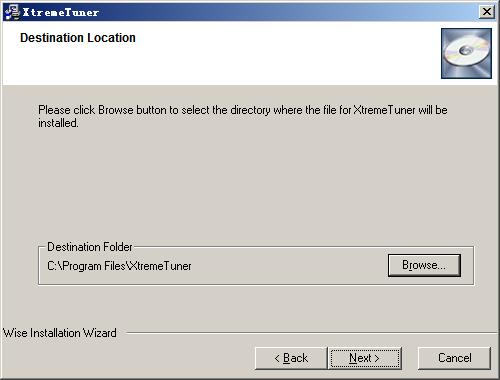Proceed with the Next button
500x380 pixels.
click(365, 358)
